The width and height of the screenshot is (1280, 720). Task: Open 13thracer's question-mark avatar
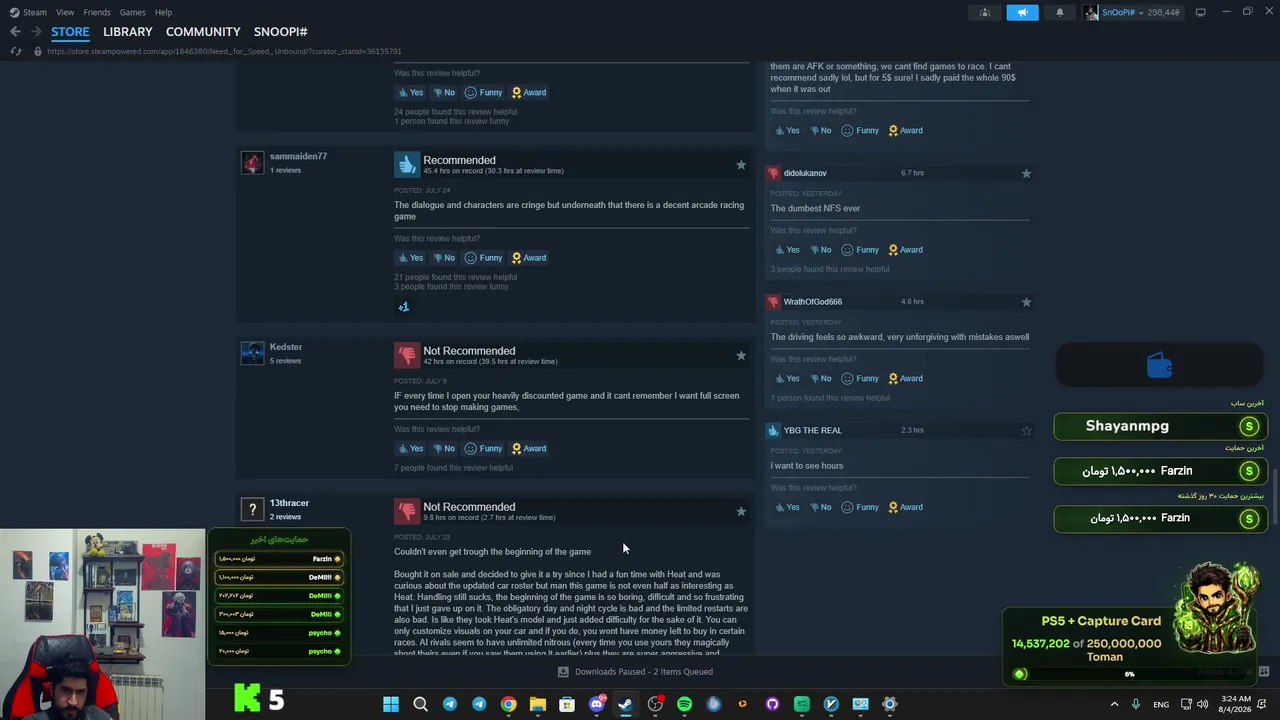[252, 510]
